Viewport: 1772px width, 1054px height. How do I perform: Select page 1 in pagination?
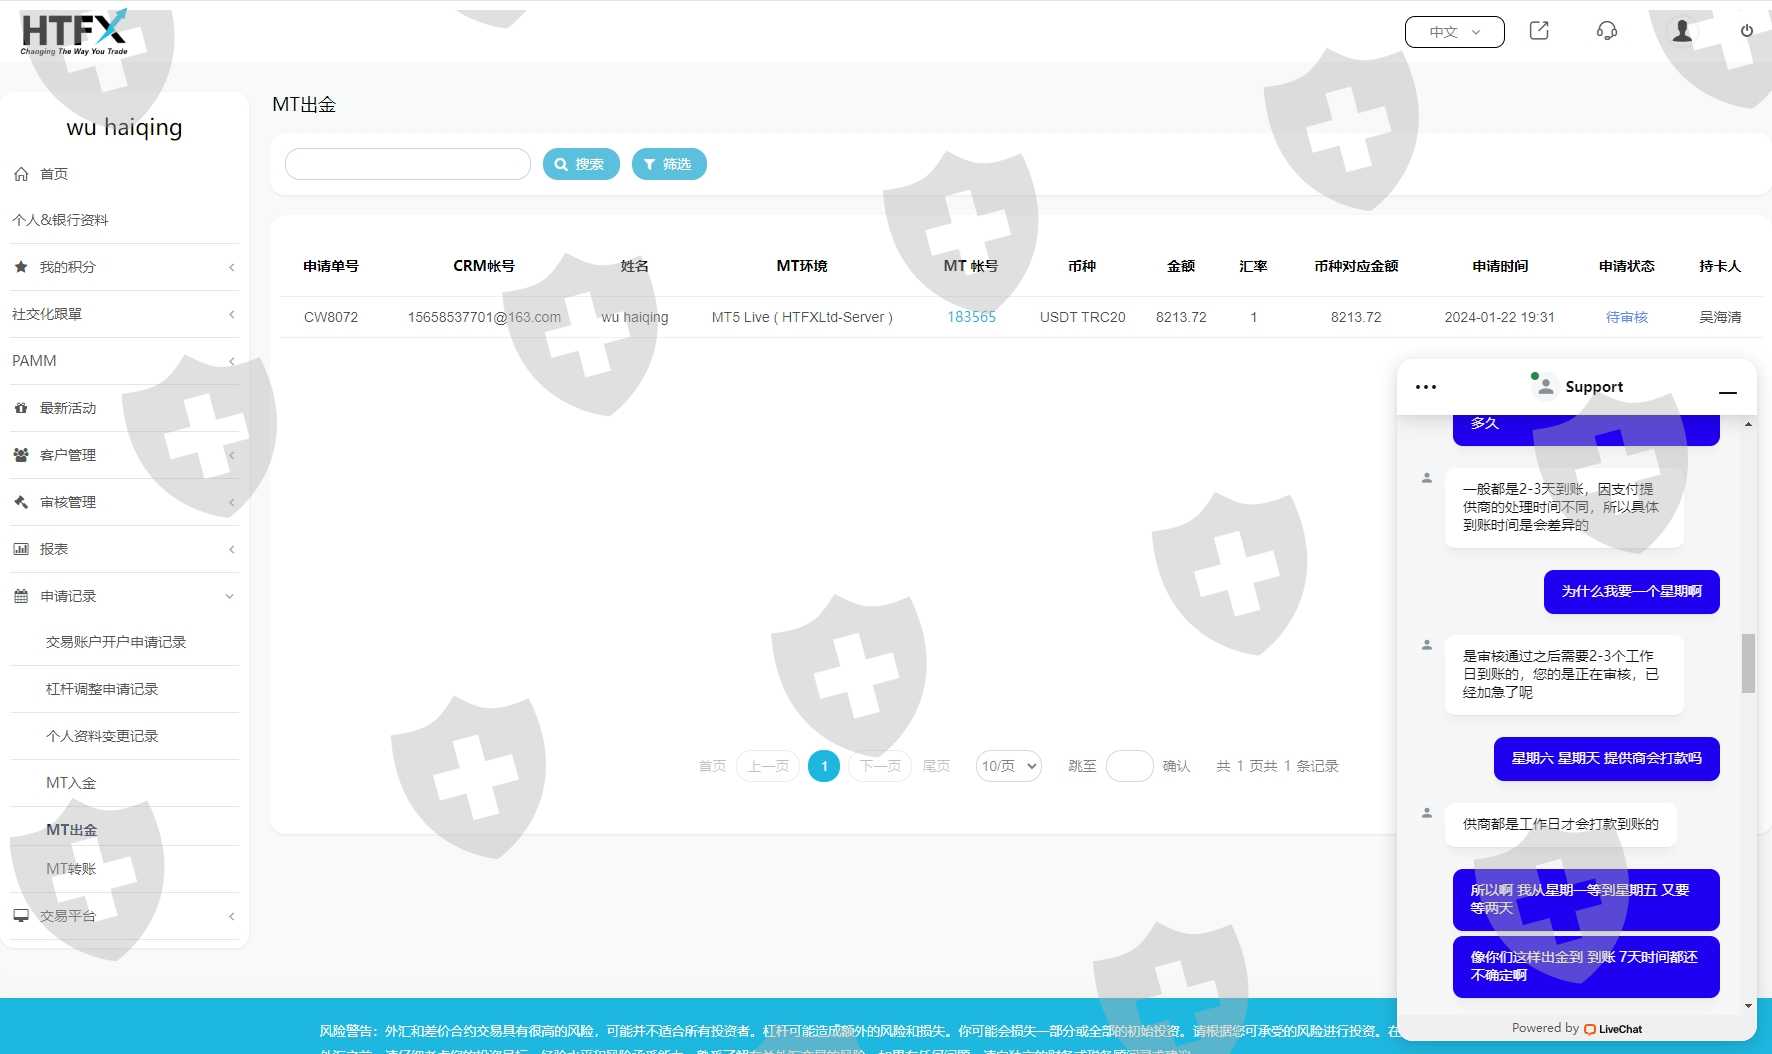click(824, 766)
